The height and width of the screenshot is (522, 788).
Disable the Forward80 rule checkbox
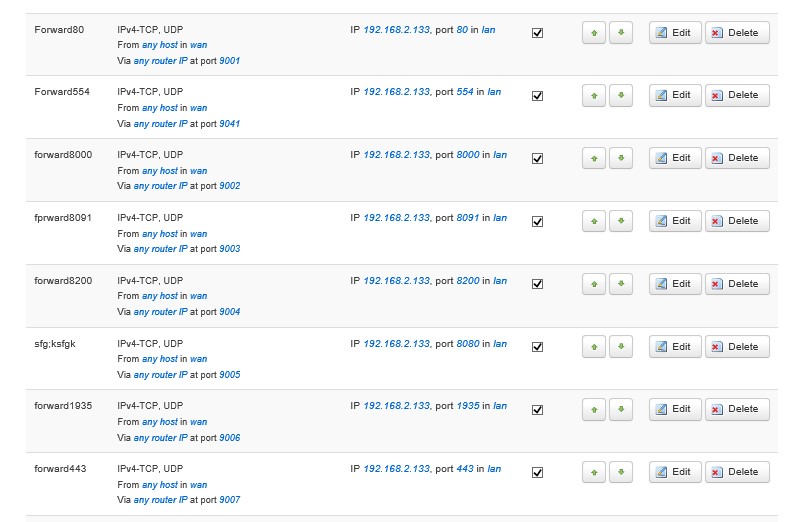point(537,33)
